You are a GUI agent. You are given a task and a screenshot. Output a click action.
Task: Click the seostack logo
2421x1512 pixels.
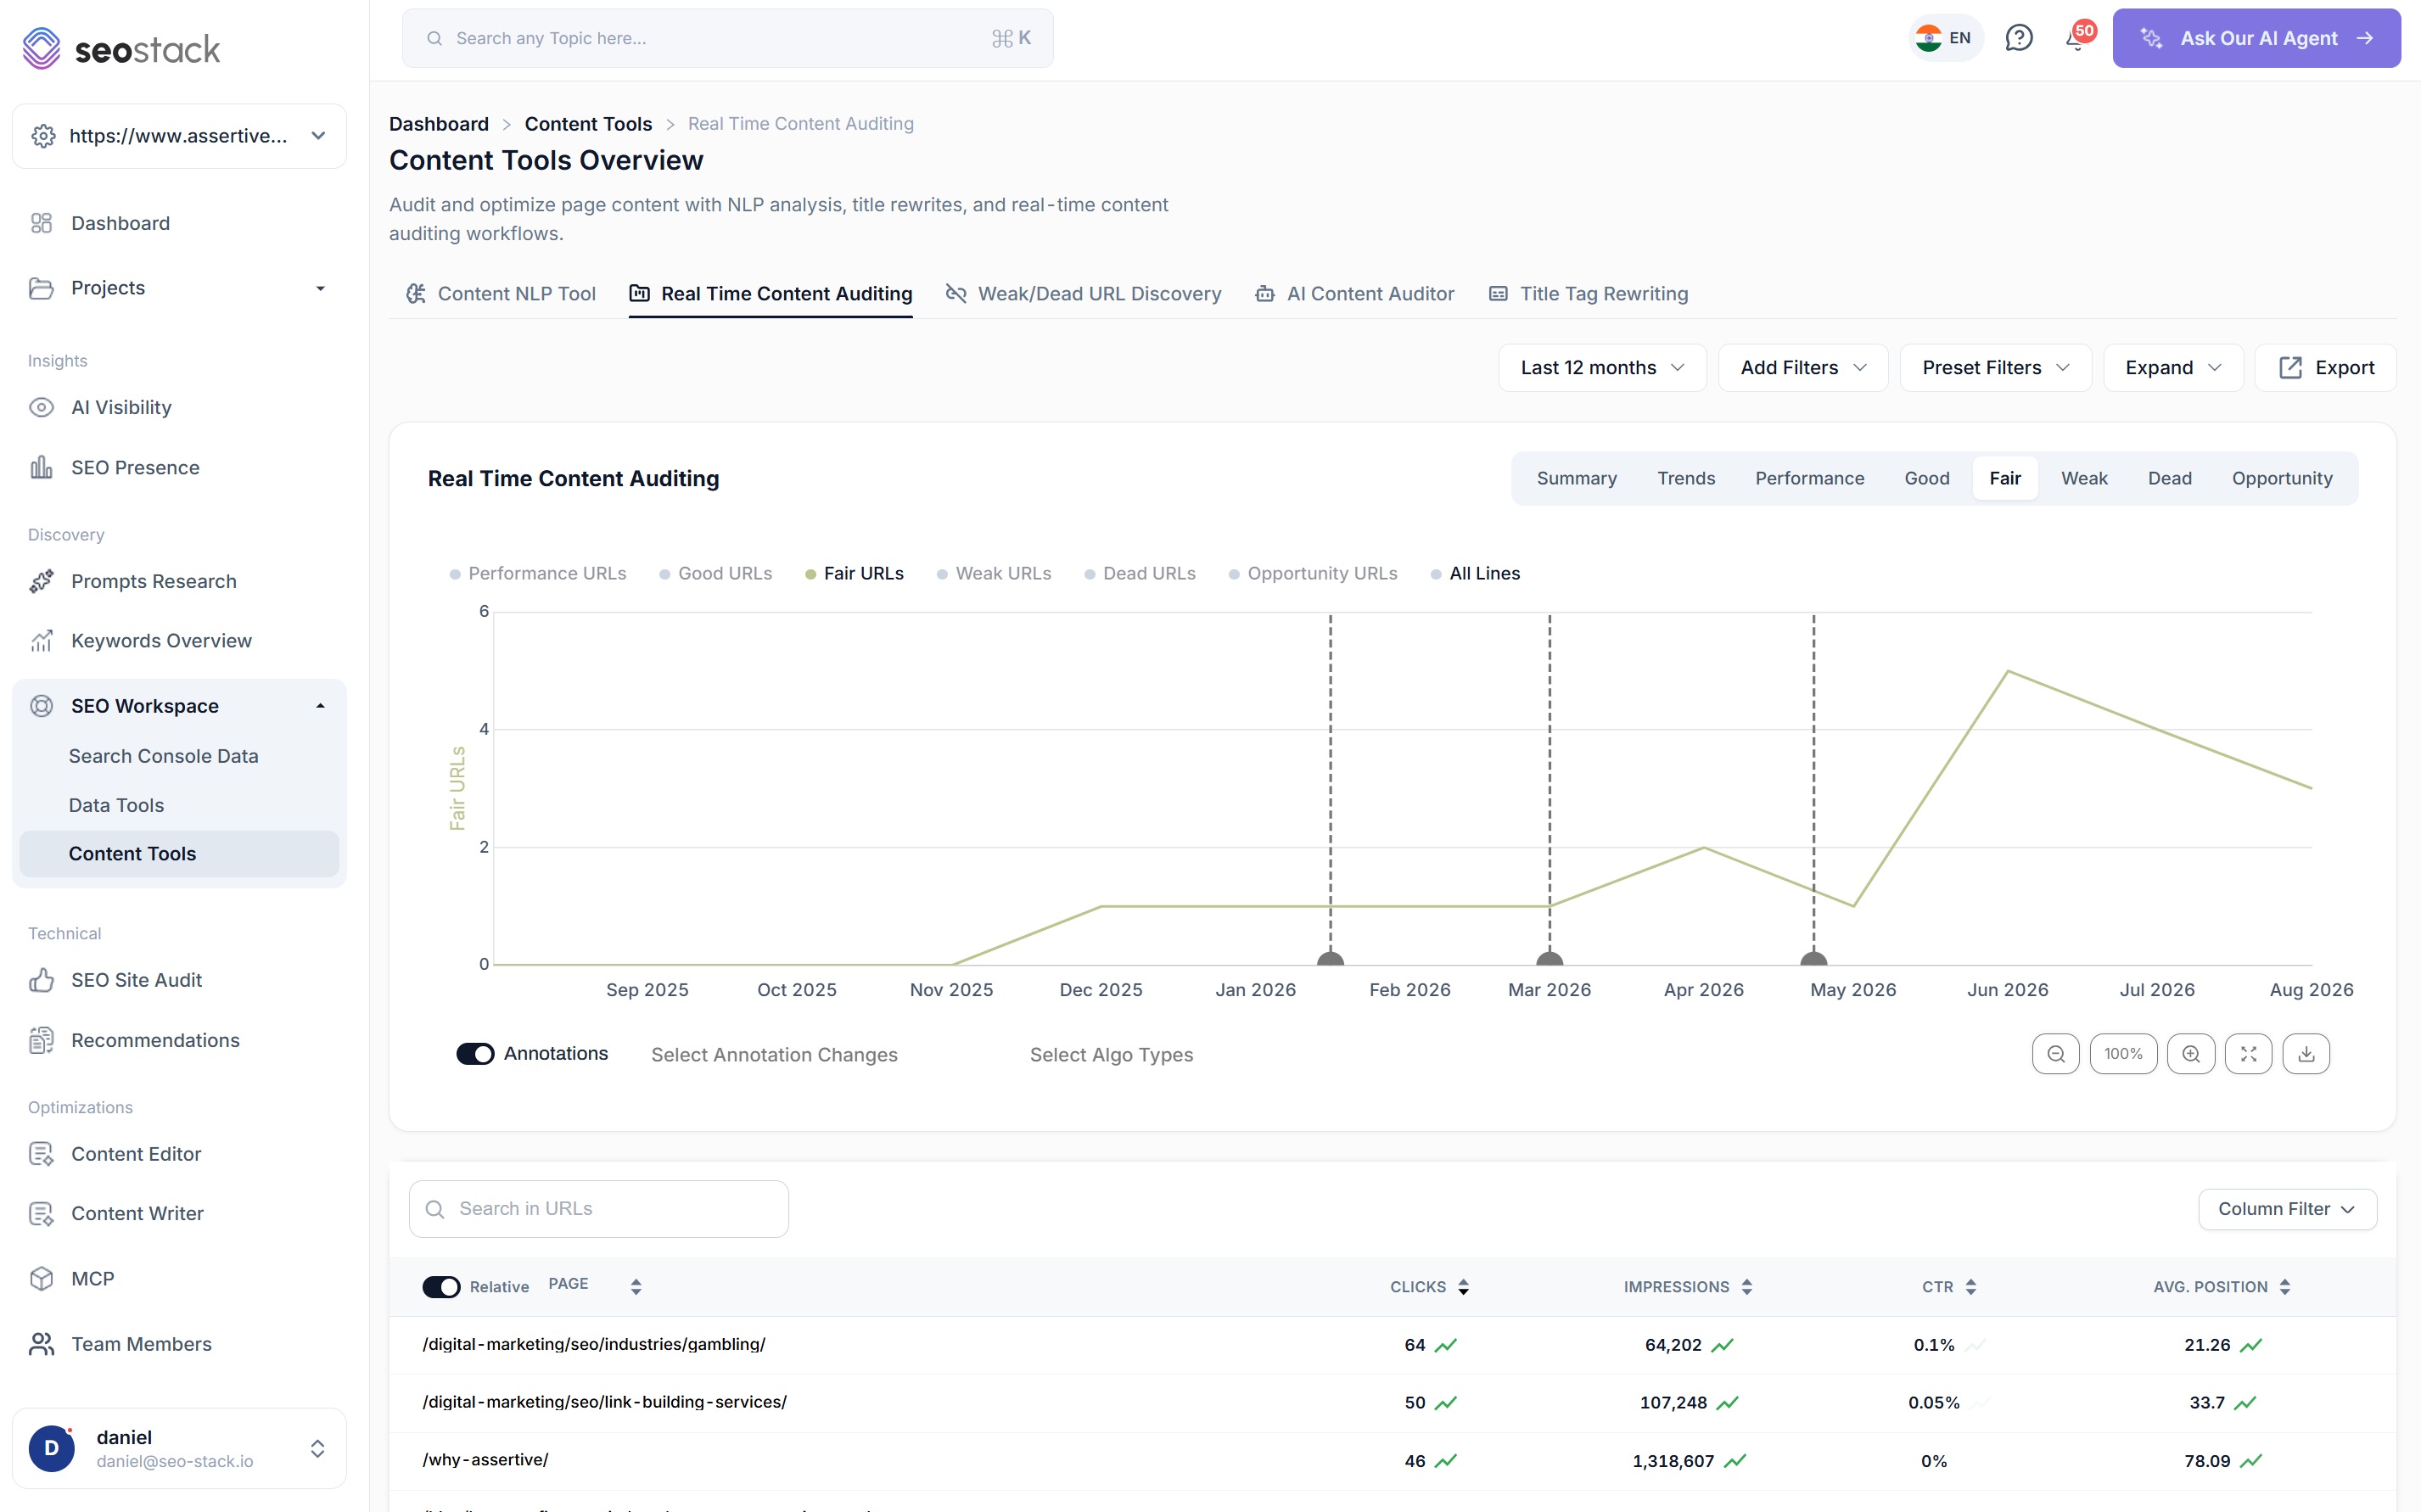pos(120,48)
